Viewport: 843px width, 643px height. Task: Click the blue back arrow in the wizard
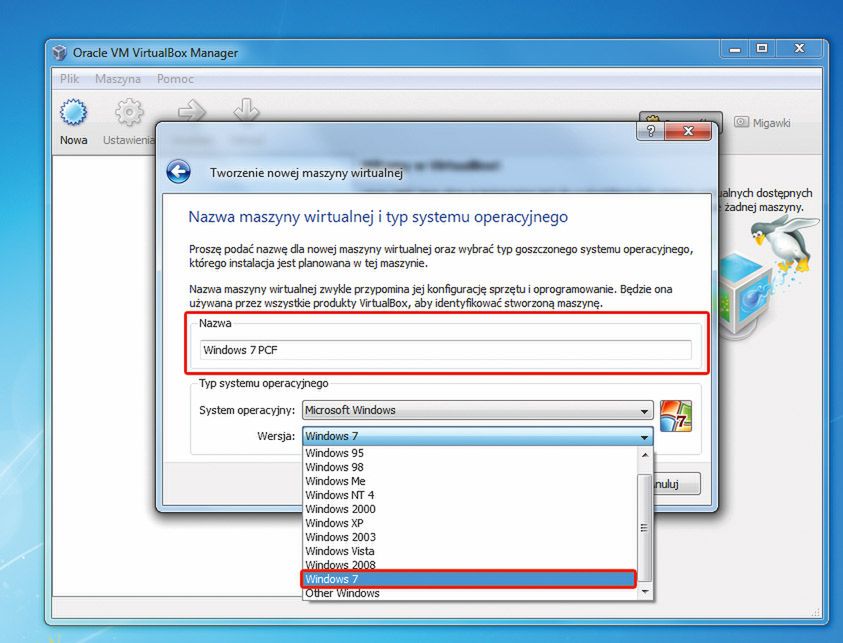pyautogui.click(x=178, y=172)
